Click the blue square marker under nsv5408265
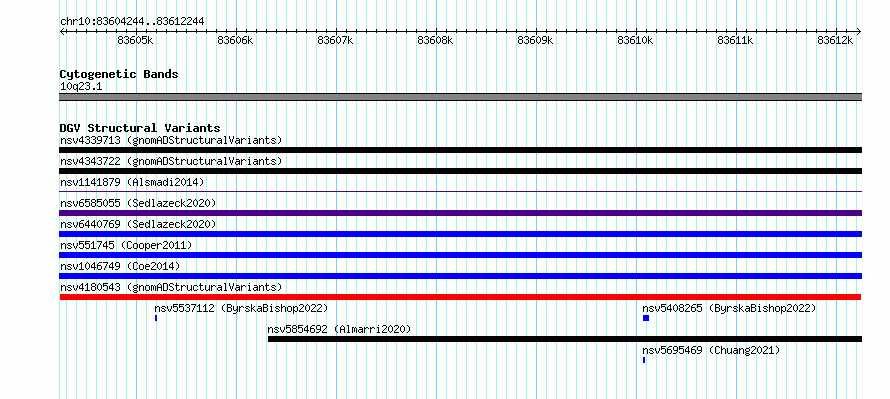The image size is (890, 399). (646, 318)
